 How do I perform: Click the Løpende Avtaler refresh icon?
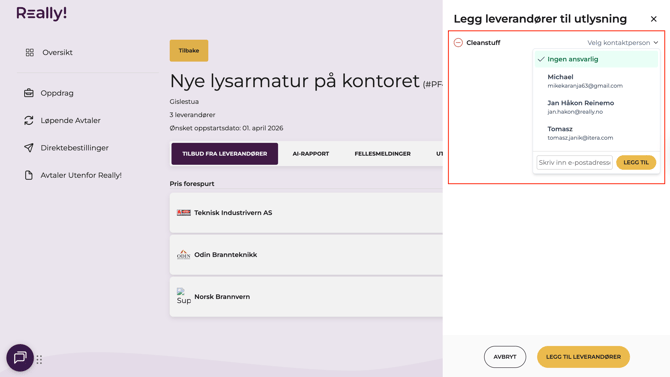pos(29,121)
